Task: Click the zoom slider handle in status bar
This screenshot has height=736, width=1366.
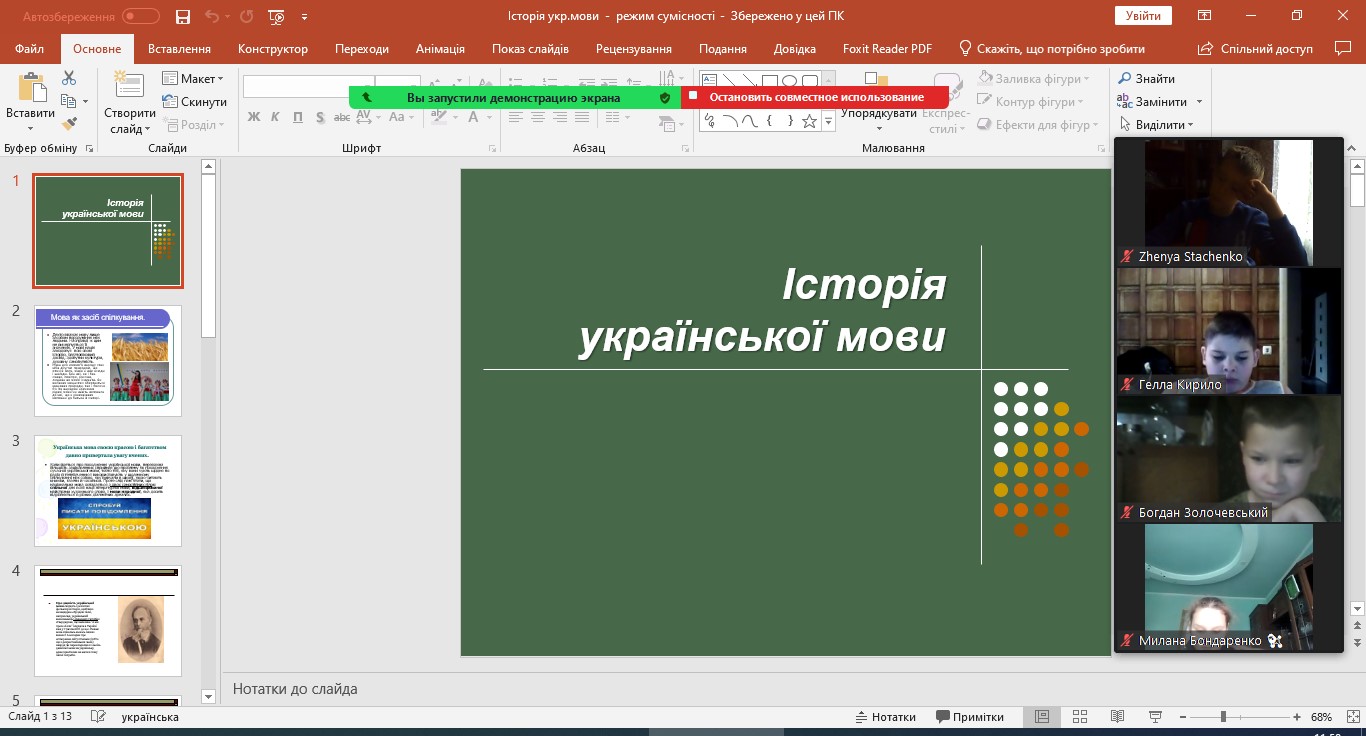Action: (1223, 717)
